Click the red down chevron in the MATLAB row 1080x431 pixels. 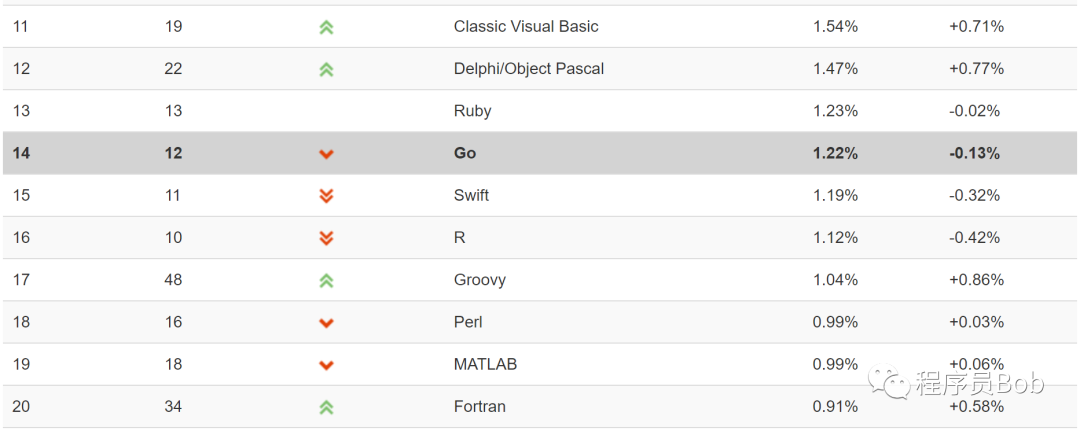point(326,365)
